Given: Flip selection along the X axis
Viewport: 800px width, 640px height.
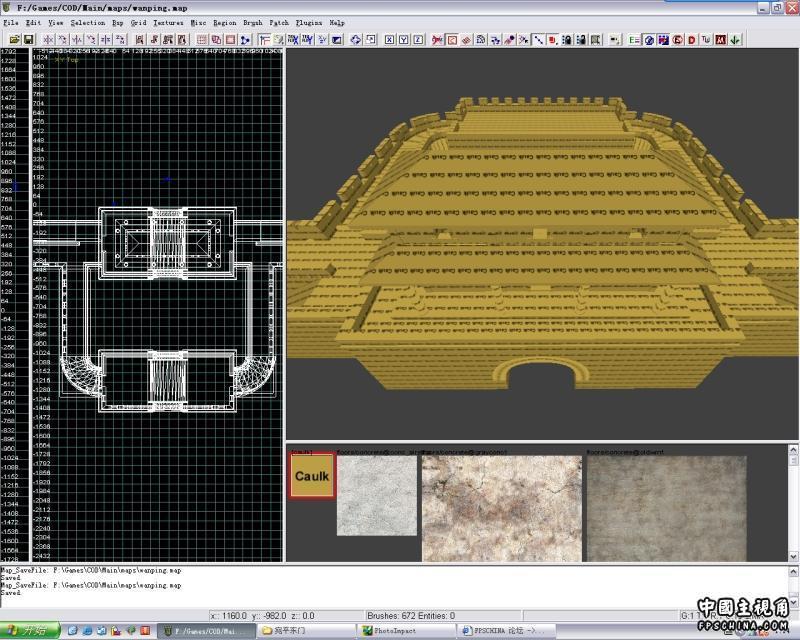Looking at the screenshot, I should point(48,40).
